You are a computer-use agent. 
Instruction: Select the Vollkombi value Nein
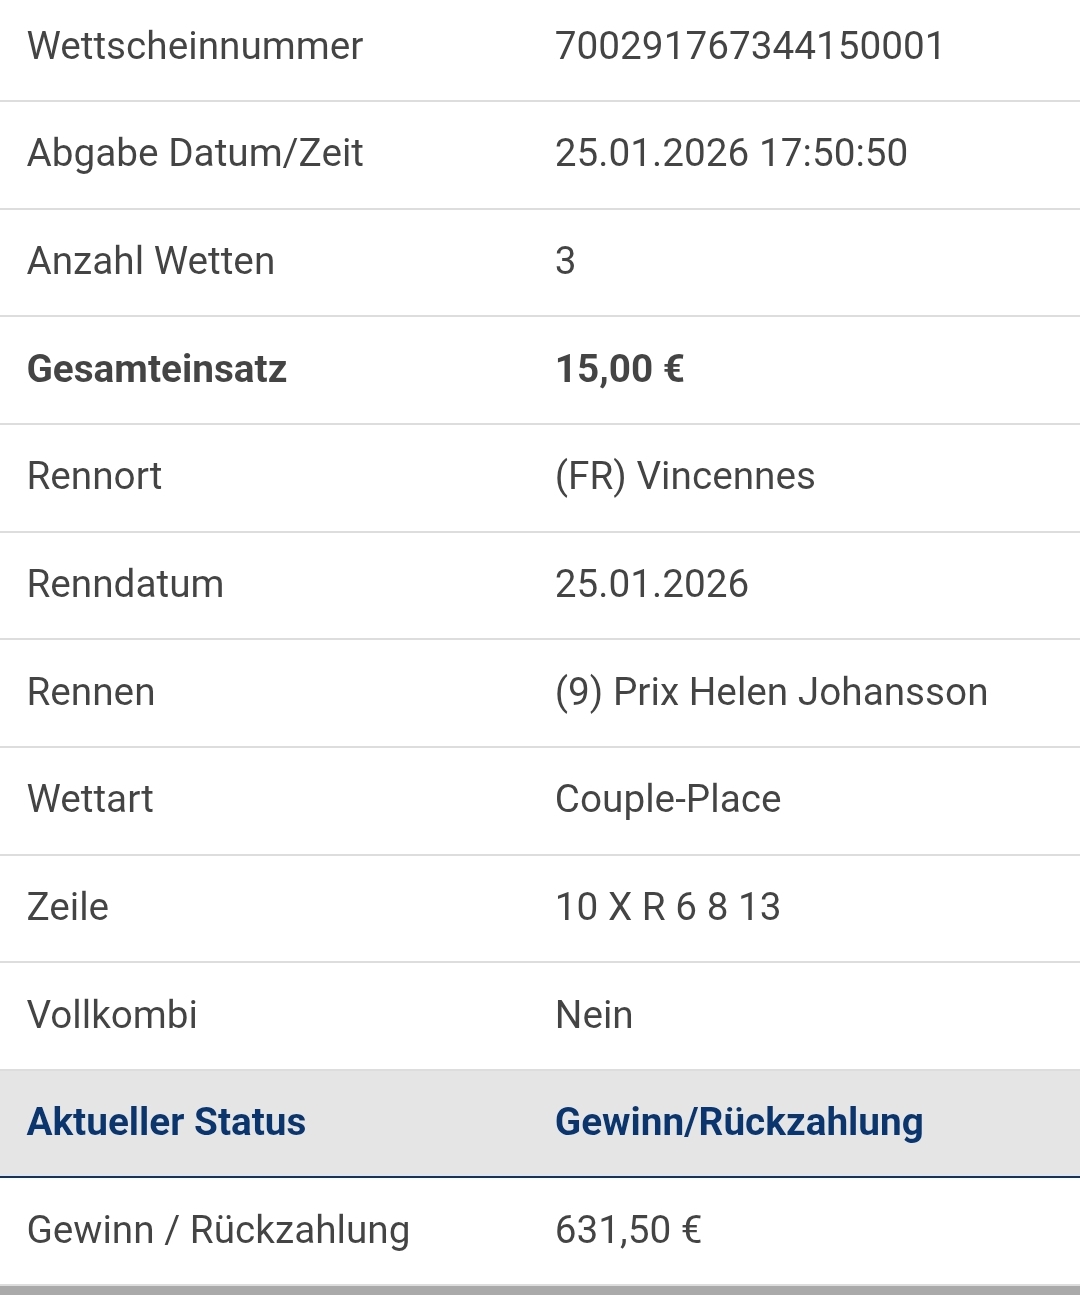pyautogui.click(x=594, y=1015)
